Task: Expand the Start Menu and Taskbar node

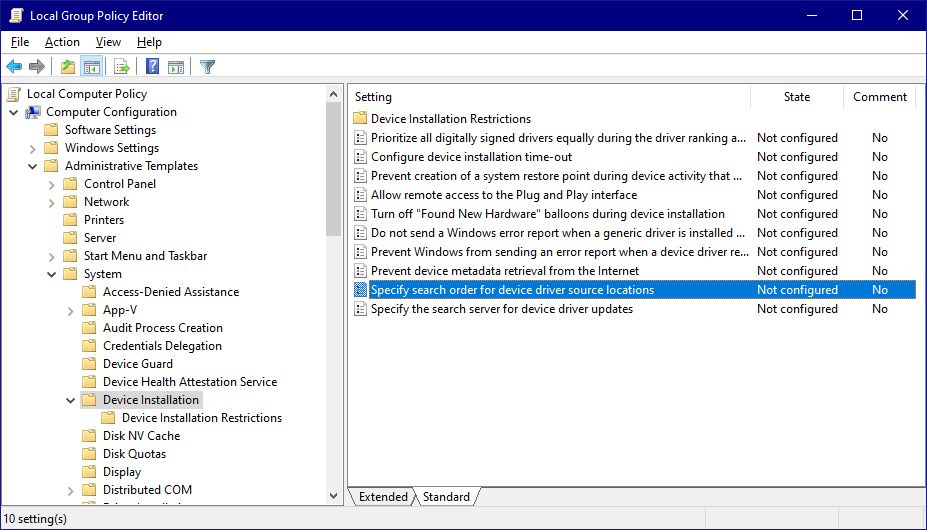Action: 51,257
